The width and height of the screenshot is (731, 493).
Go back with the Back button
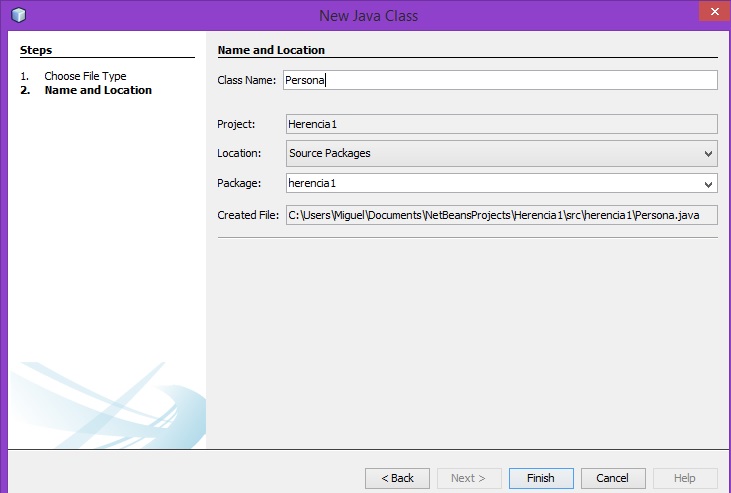(397, 478)
